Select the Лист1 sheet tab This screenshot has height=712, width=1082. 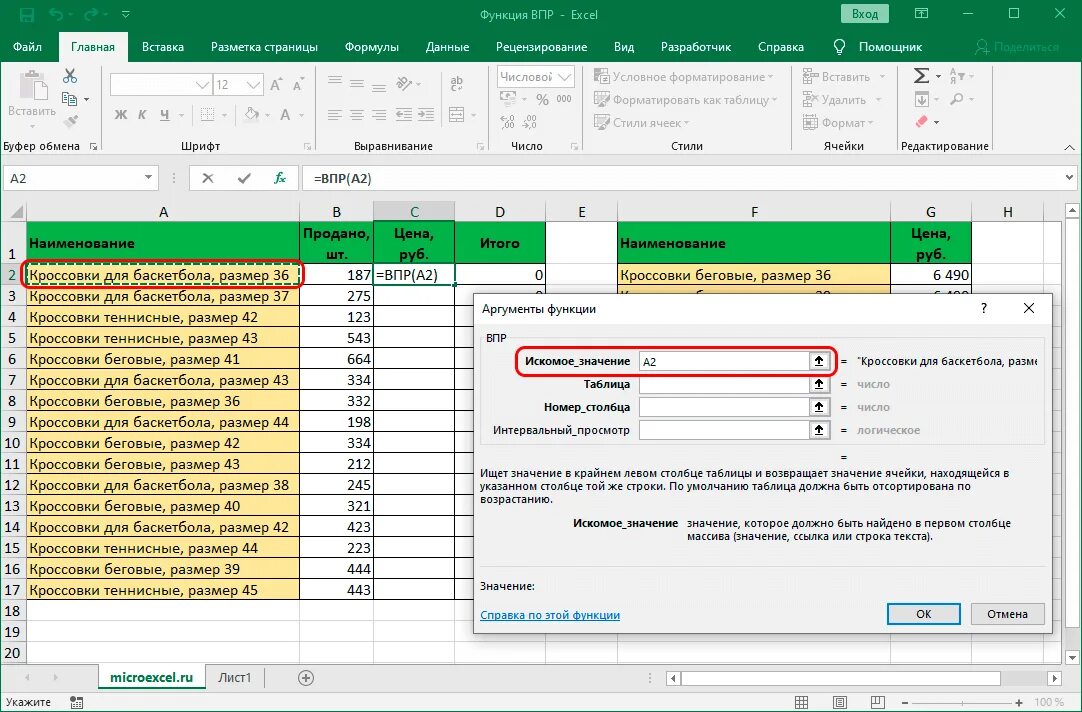pos(235,678)
